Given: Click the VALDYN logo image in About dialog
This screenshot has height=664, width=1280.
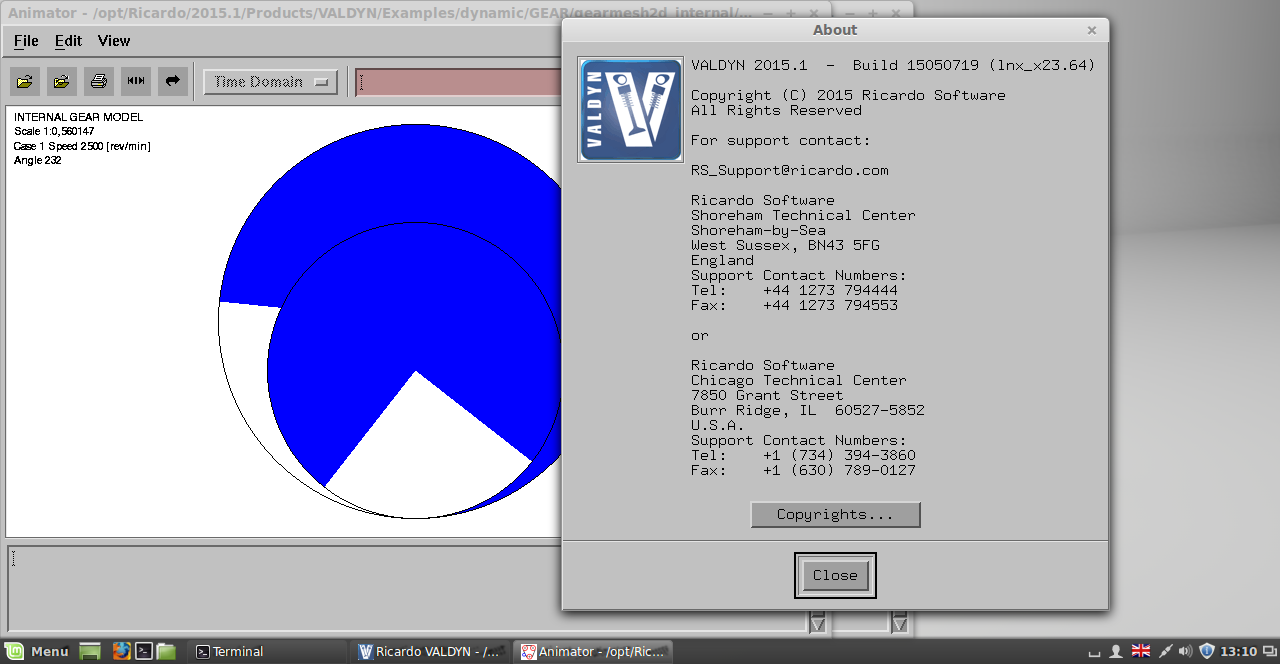Looking at the screenshot, I should pyautogui.click(x=630, y=109).
